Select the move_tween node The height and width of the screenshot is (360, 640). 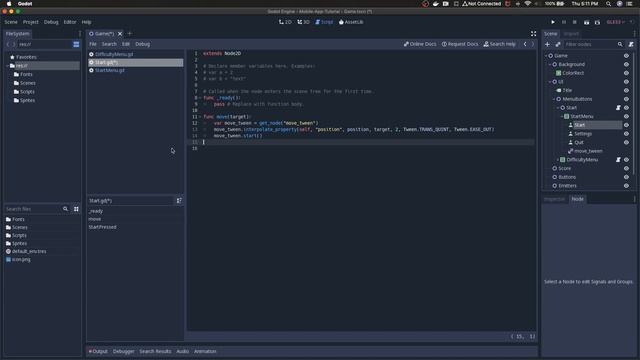588,151
